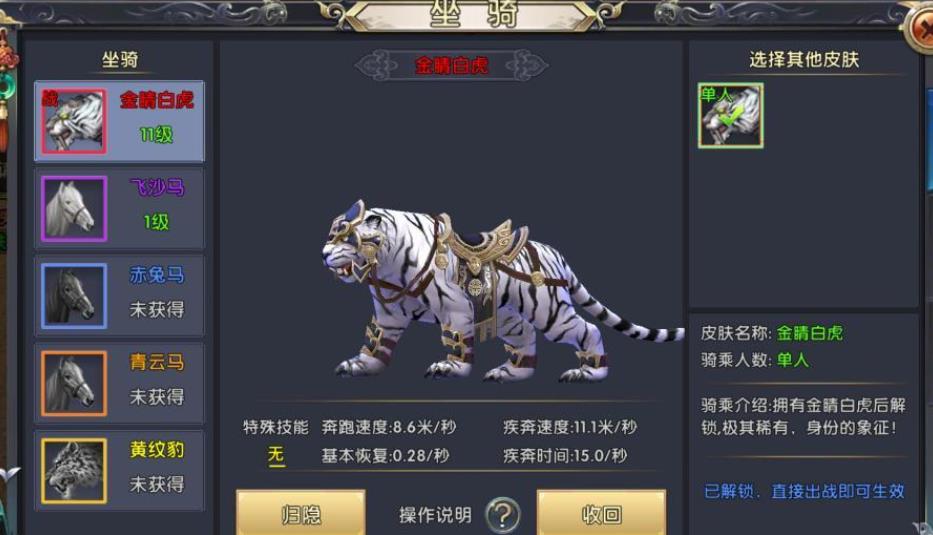Select the 金睛白虎 tiger mount icon

tap(74, 121)
